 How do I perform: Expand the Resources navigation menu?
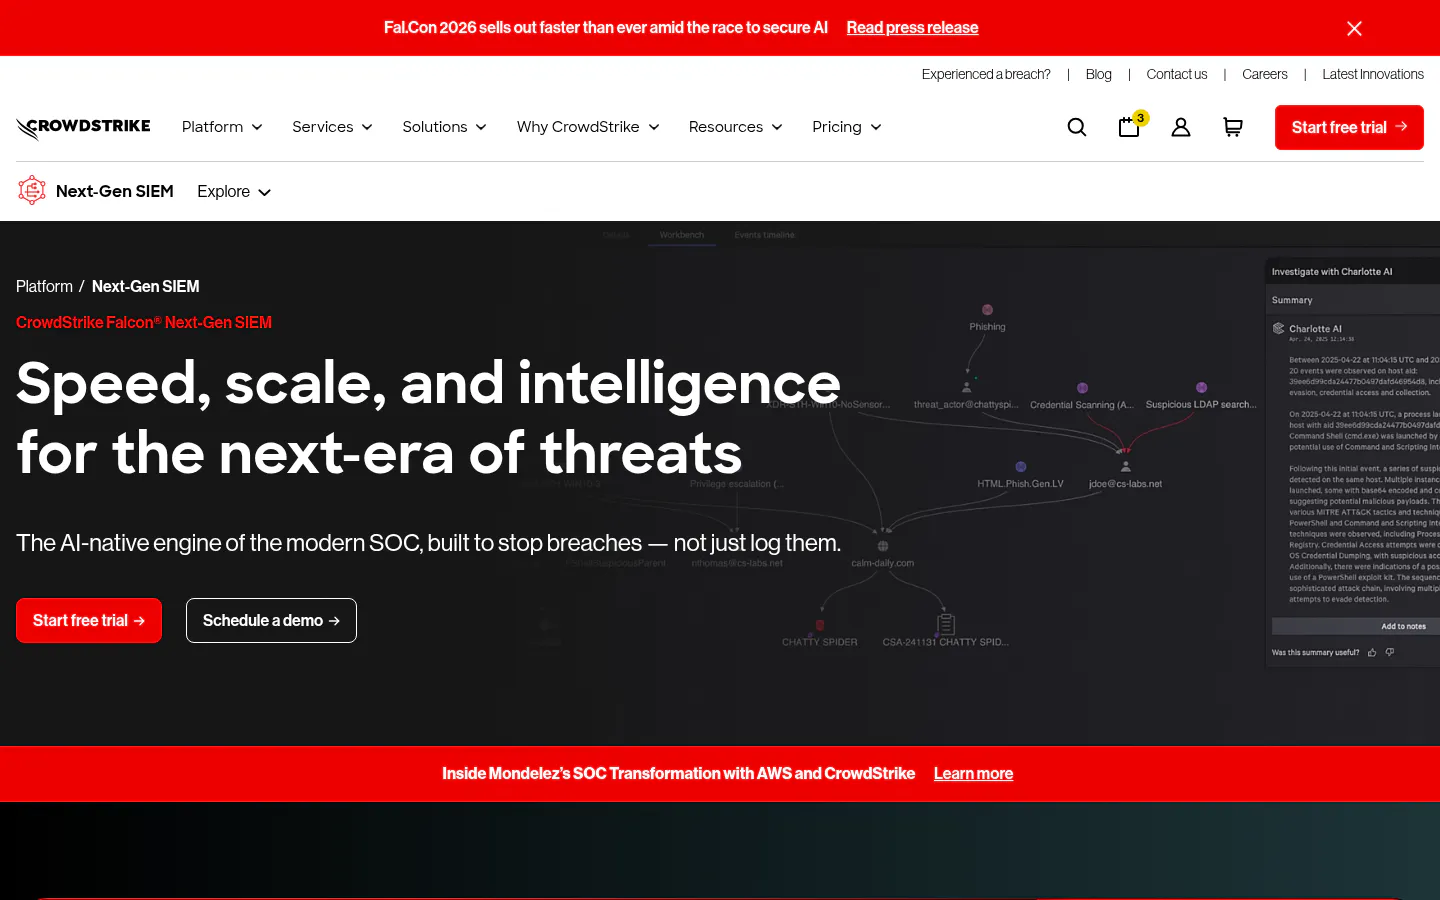(735, 127)
